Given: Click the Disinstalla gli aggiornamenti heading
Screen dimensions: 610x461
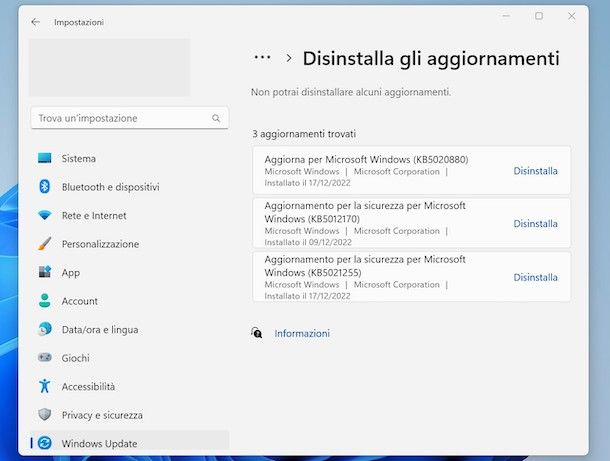Looking at the screenshot, I should click(431, 59).
